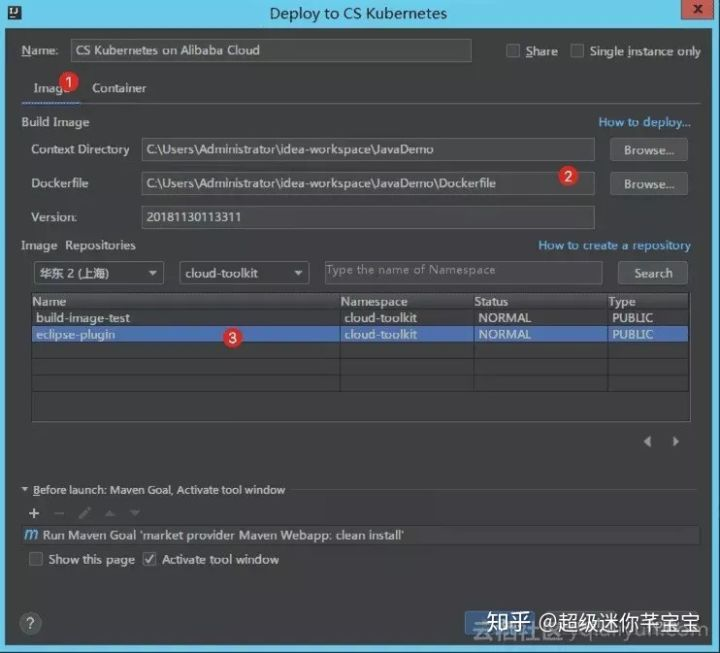Close the Deploy to CS Kubernetes dialog

[x=698, y=9]
